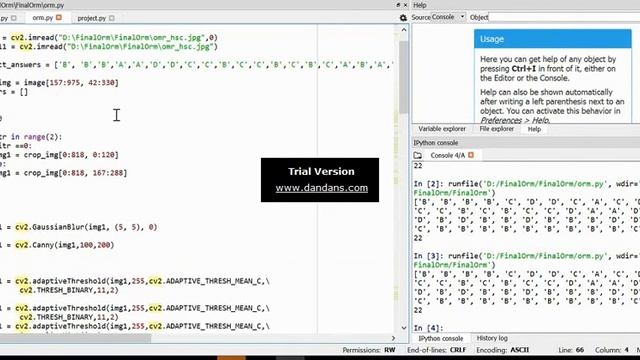Click the orm.py file path title
The height and width of the screenshot is (360, 640).
click(32, 5)
